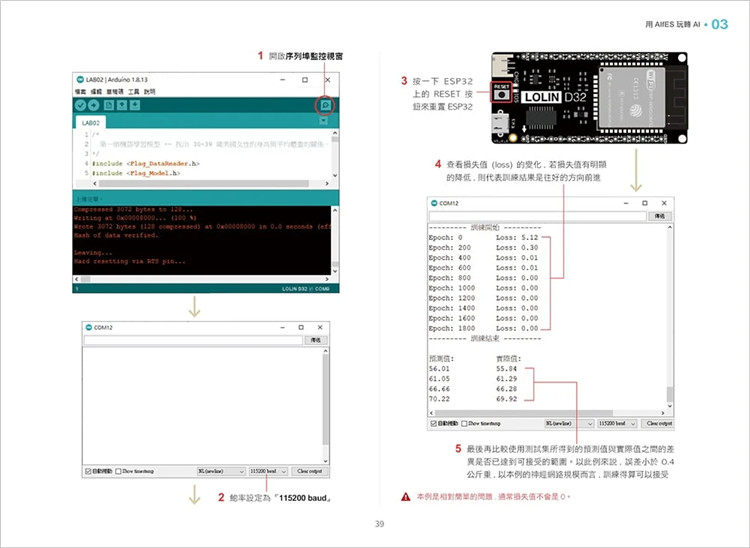Screen dimensions: 750x548
Task: Click the vertical scrollbar of the empty COM12 window
Action: pos(326,406)
